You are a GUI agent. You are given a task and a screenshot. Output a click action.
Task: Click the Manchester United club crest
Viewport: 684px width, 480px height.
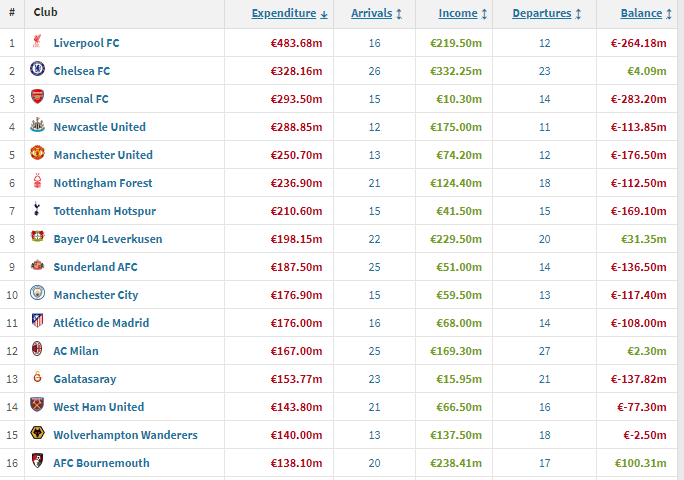point(37,155)
